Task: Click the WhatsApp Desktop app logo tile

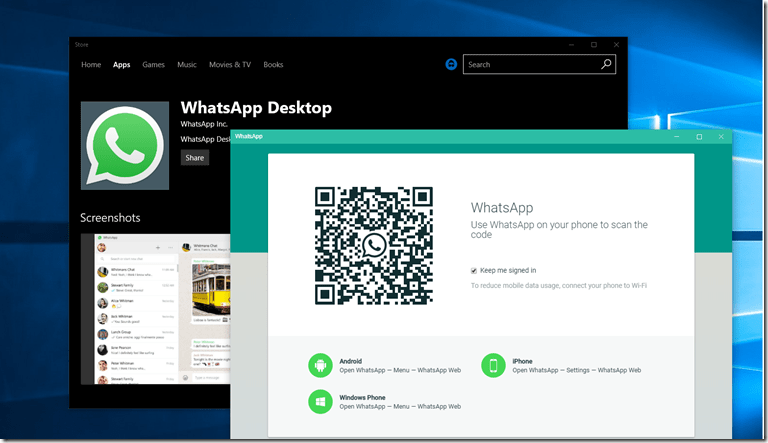Action: point(125,146)
